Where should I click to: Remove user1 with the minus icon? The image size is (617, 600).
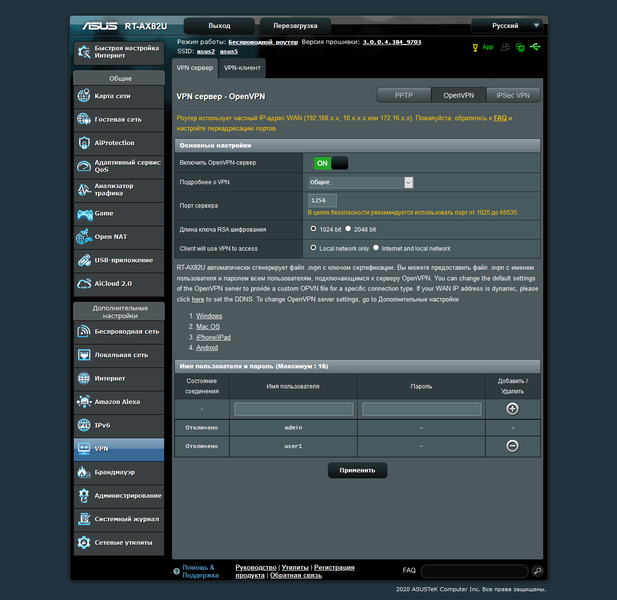click(x=512, y=446)
